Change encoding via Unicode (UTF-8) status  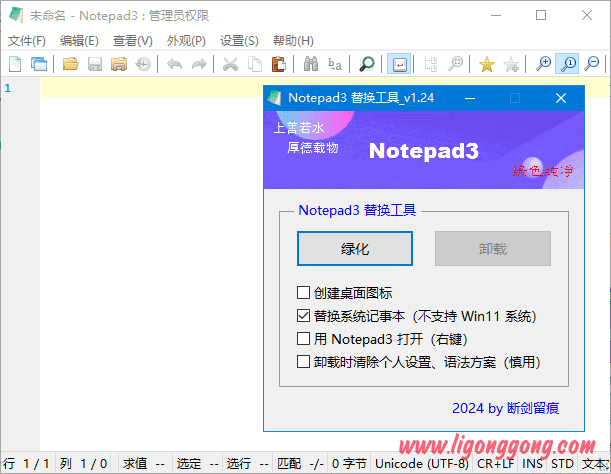tap(422, 463)
